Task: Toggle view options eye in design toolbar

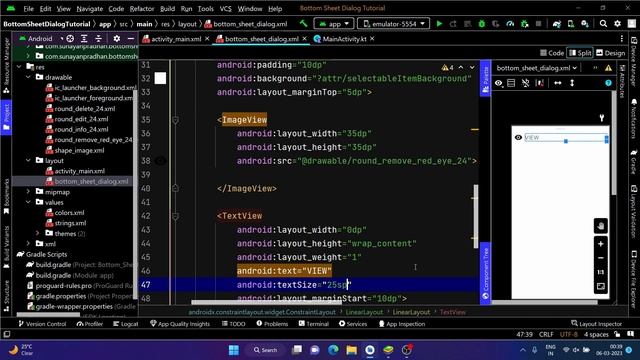Action: tap(499, 83)
